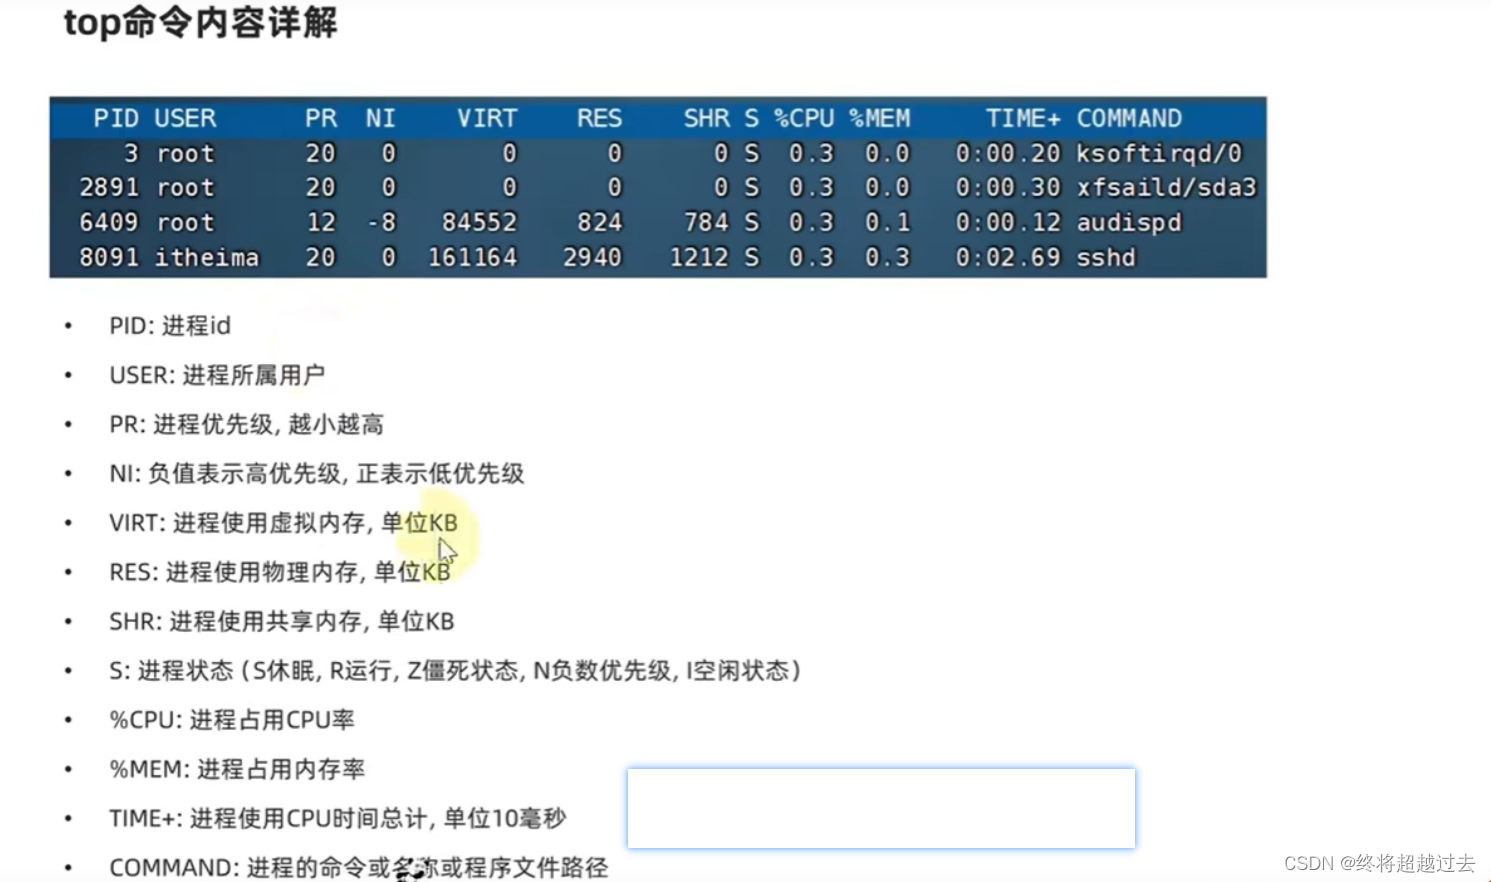Image resolution: width=1491 pixels, height=882 pixels.
Task: Click the PR priority explanation line
Action: pyautogui.click(x=246, y=424)
